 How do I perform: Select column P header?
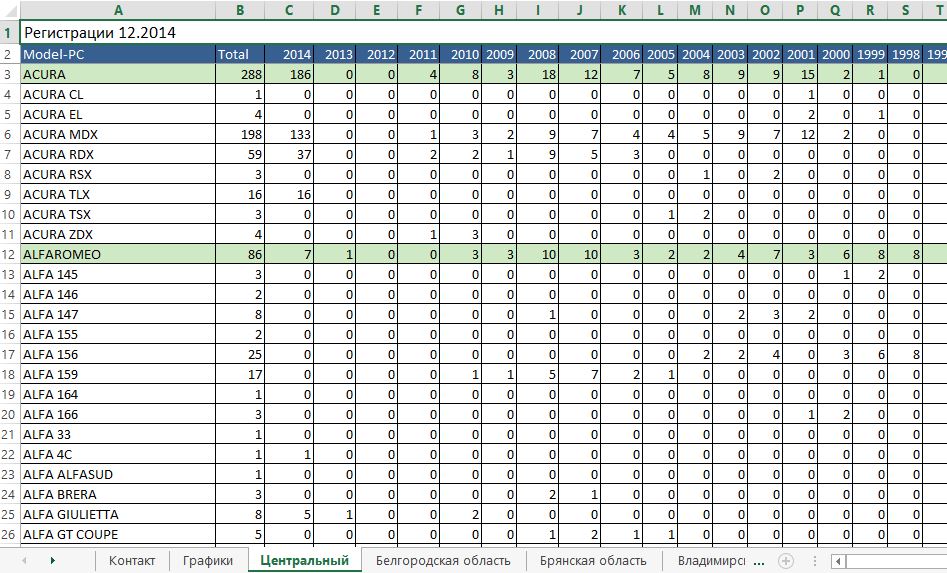pos(800,10)
